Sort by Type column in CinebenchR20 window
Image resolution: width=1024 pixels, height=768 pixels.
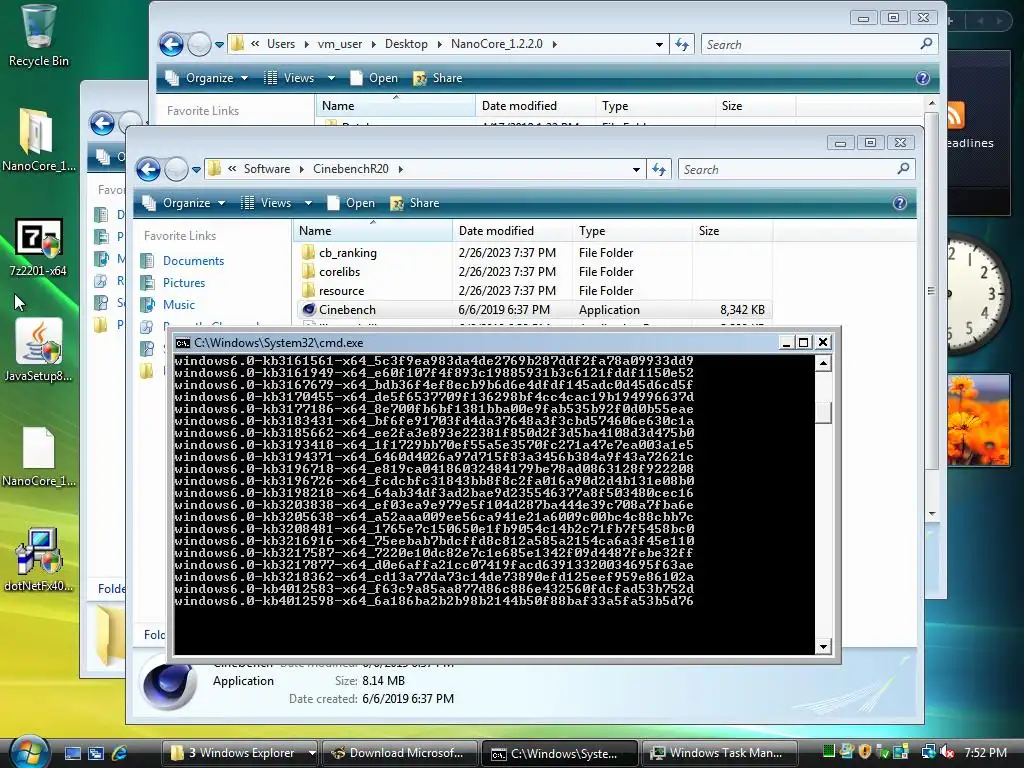(632, 231)
